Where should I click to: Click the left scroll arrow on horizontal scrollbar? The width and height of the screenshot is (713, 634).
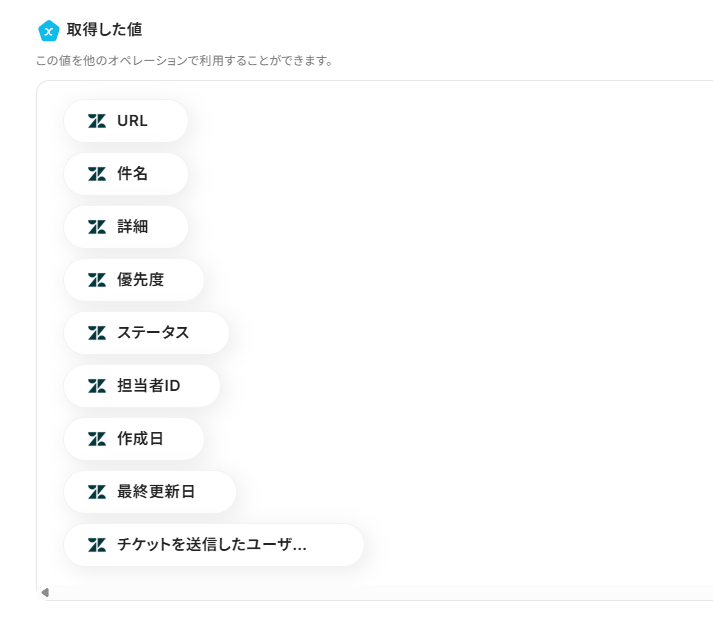45,593
